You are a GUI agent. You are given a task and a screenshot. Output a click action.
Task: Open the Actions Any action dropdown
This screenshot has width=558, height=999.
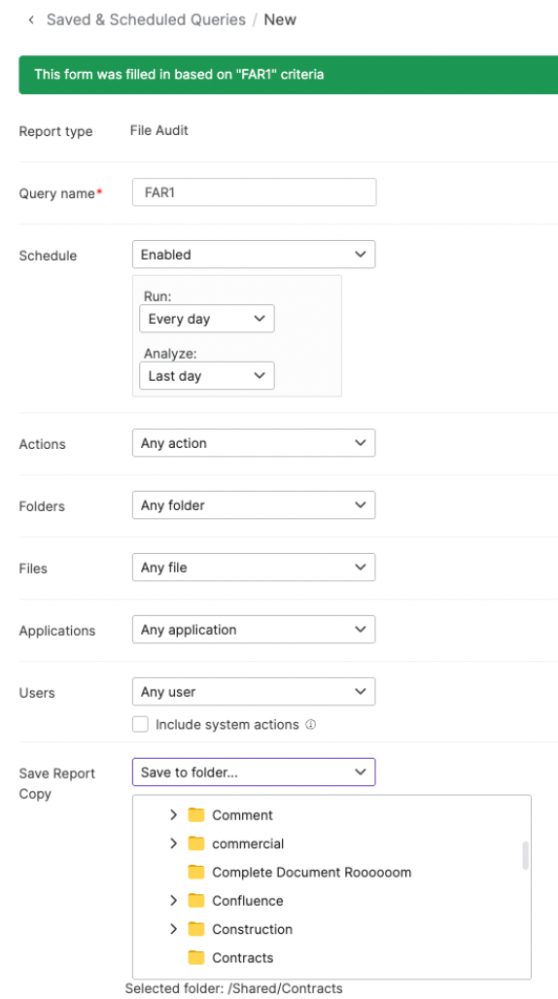tap(254, 443)
